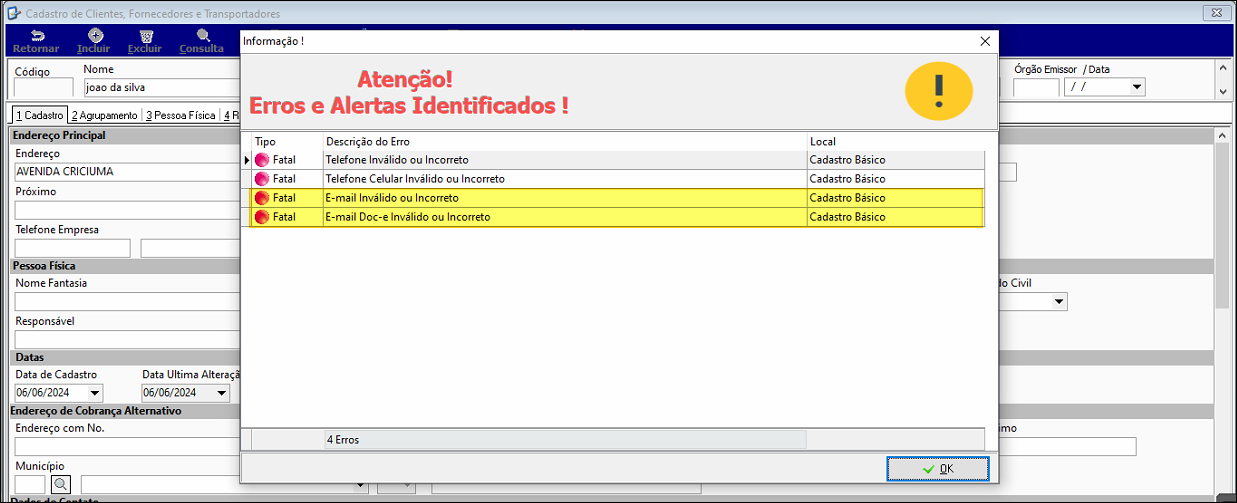Click the Próximo input field
The width and height of the screenshot is (1237, 503).
(x=127, y=210)
